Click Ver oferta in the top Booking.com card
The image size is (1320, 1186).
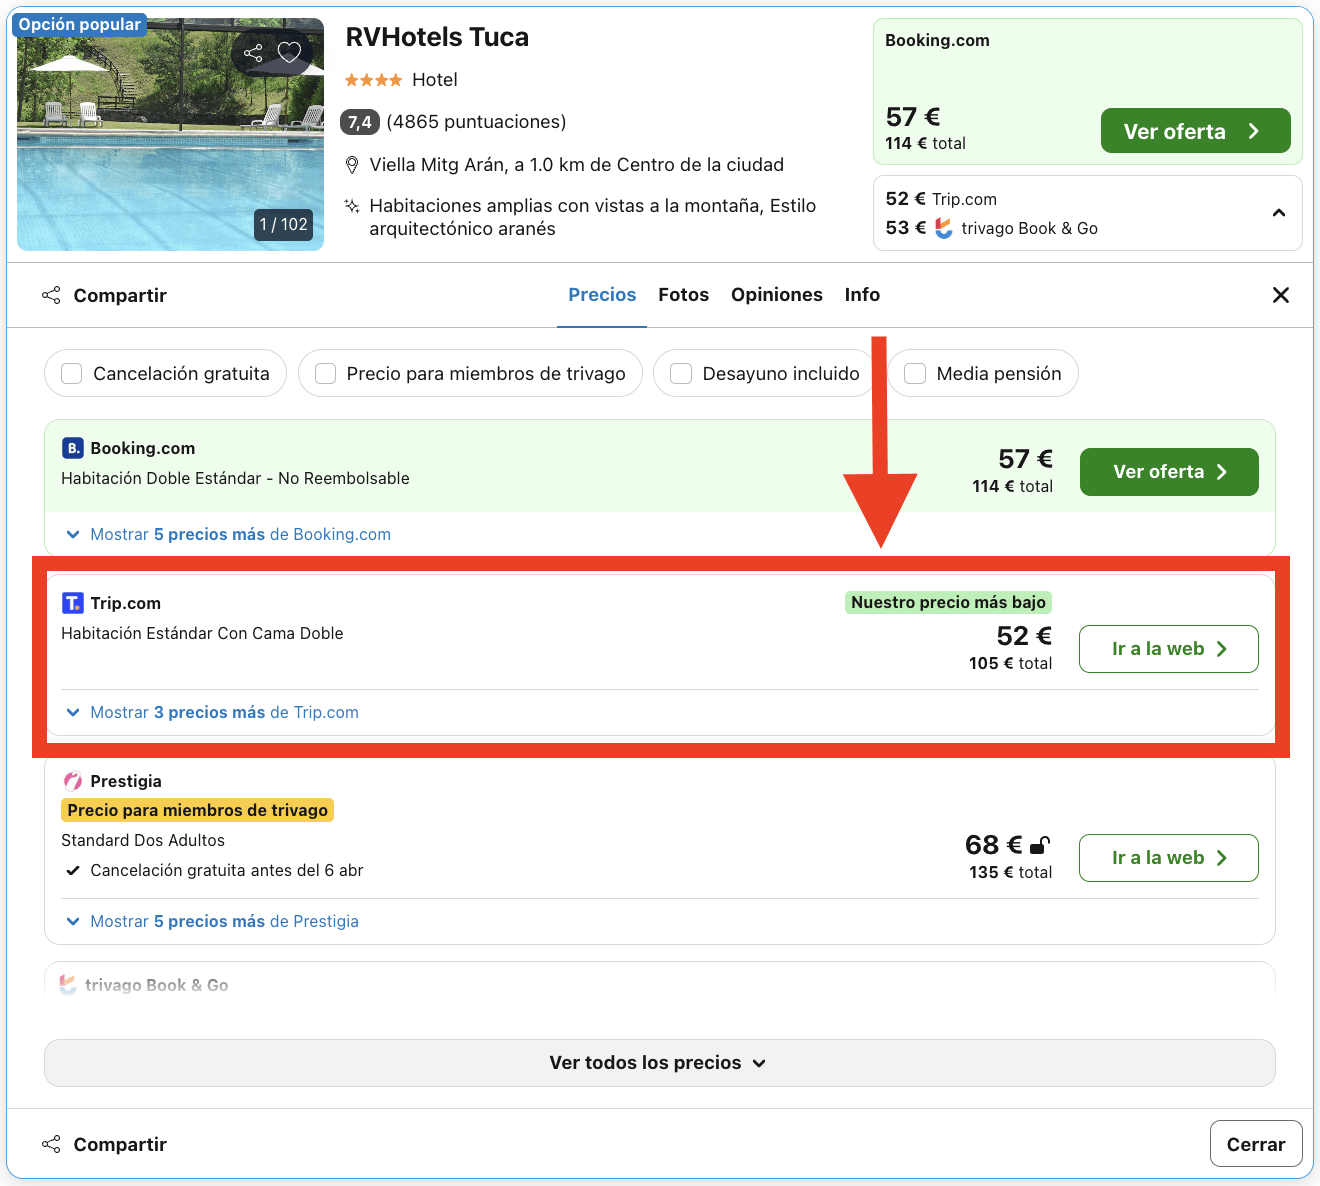coord(1196,131)
